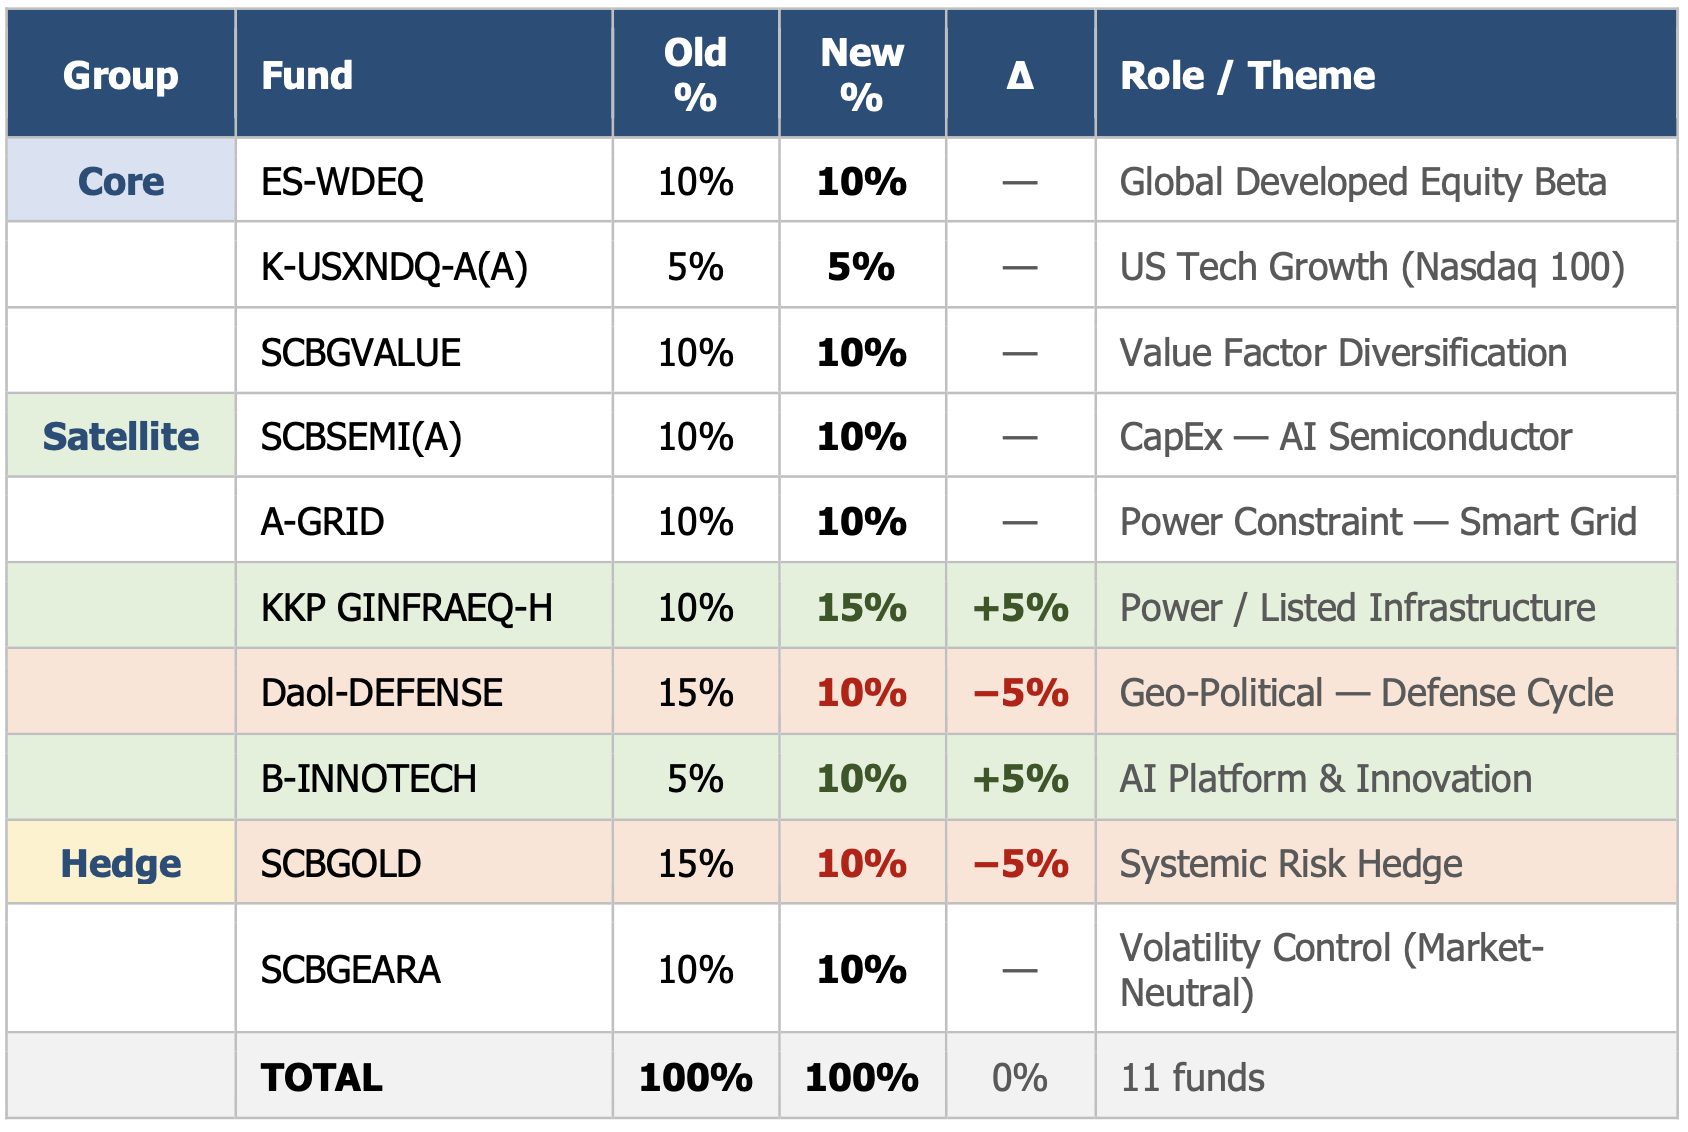1688x1132 pixels.
Task: Click KKP GINFRAEQ-H new 15% value
Action: (862, 607)
